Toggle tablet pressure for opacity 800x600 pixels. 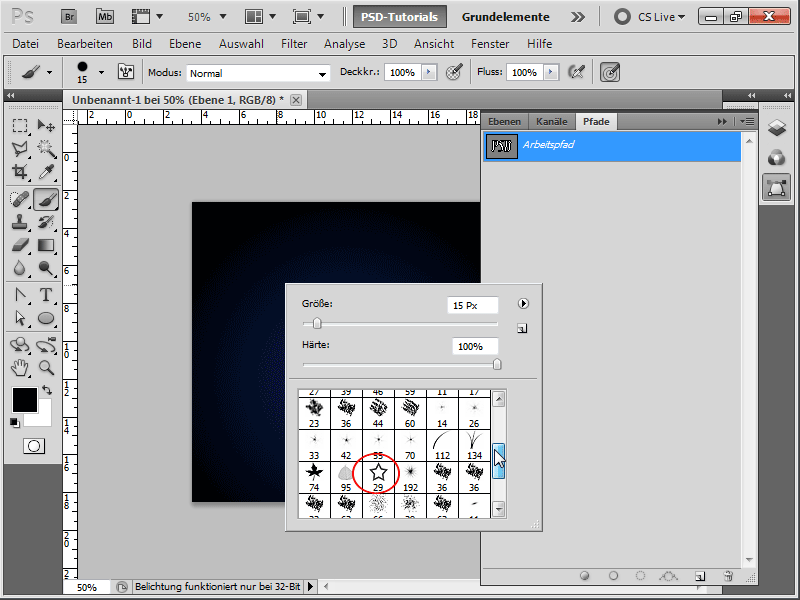(454, 72)
